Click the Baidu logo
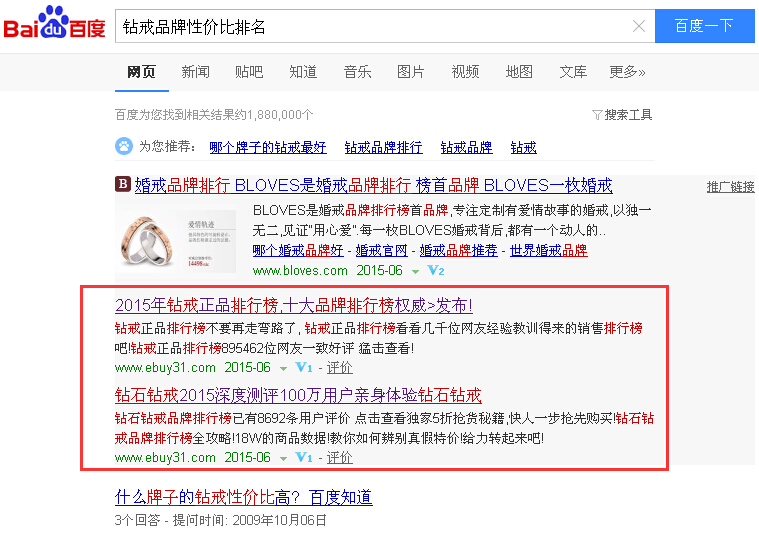This screenshot has height=533, width=759. [x=54, y=23]
